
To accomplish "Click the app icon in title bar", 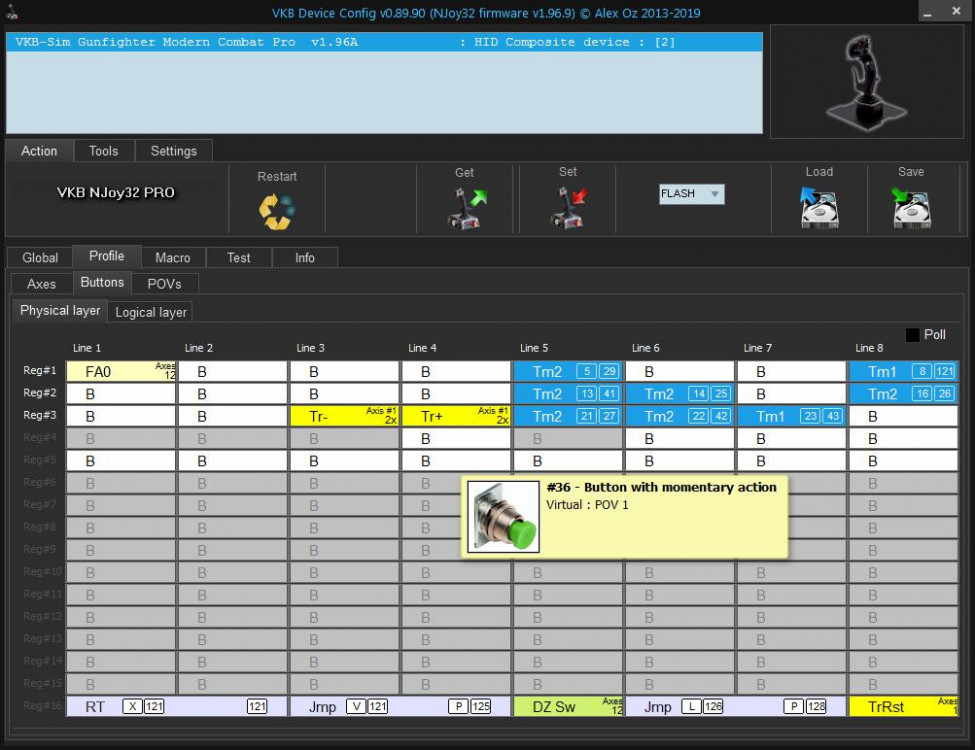I will pyautogui.click(x=12, y=13).
